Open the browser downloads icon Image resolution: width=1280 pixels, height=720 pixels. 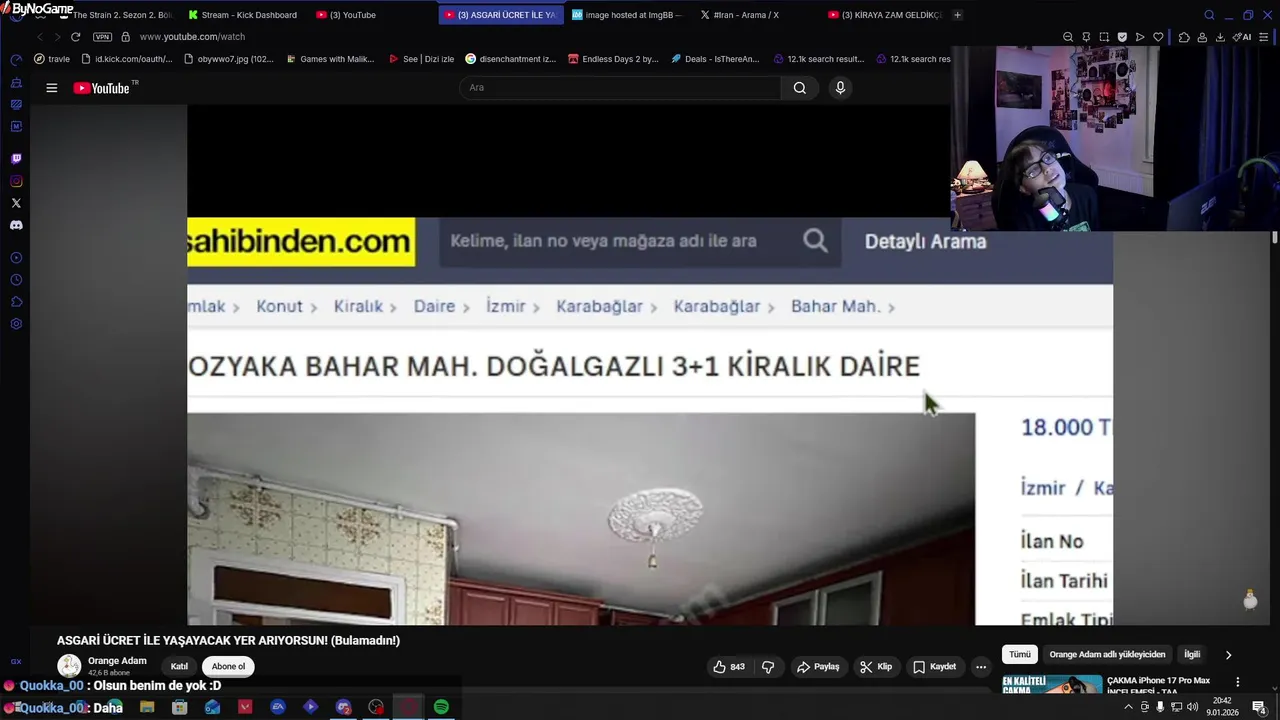pyautogui.click(x=1220, y=37)
